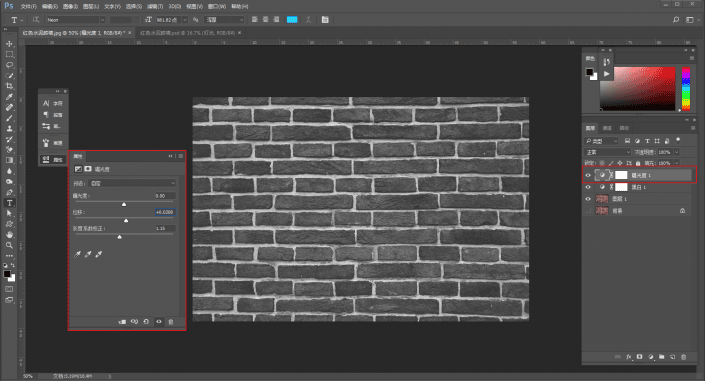Image resolution: width=705 pixels, height=381 pixels.
Task: Choose the Zoom magnifier tool
Action: tap(9, 245)
